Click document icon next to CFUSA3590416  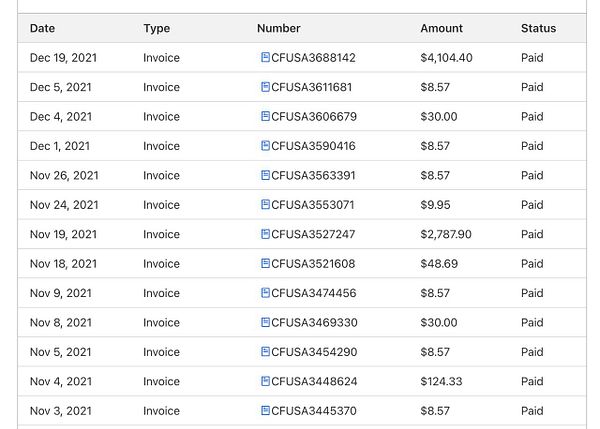(265, 146)
